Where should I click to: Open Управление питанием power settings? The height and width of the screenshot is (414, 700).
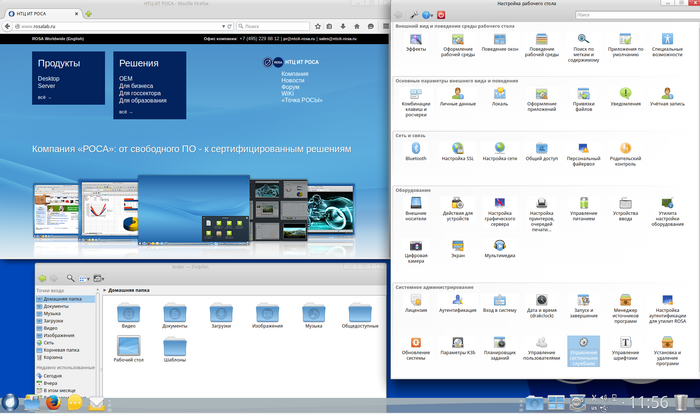[583, 205]
